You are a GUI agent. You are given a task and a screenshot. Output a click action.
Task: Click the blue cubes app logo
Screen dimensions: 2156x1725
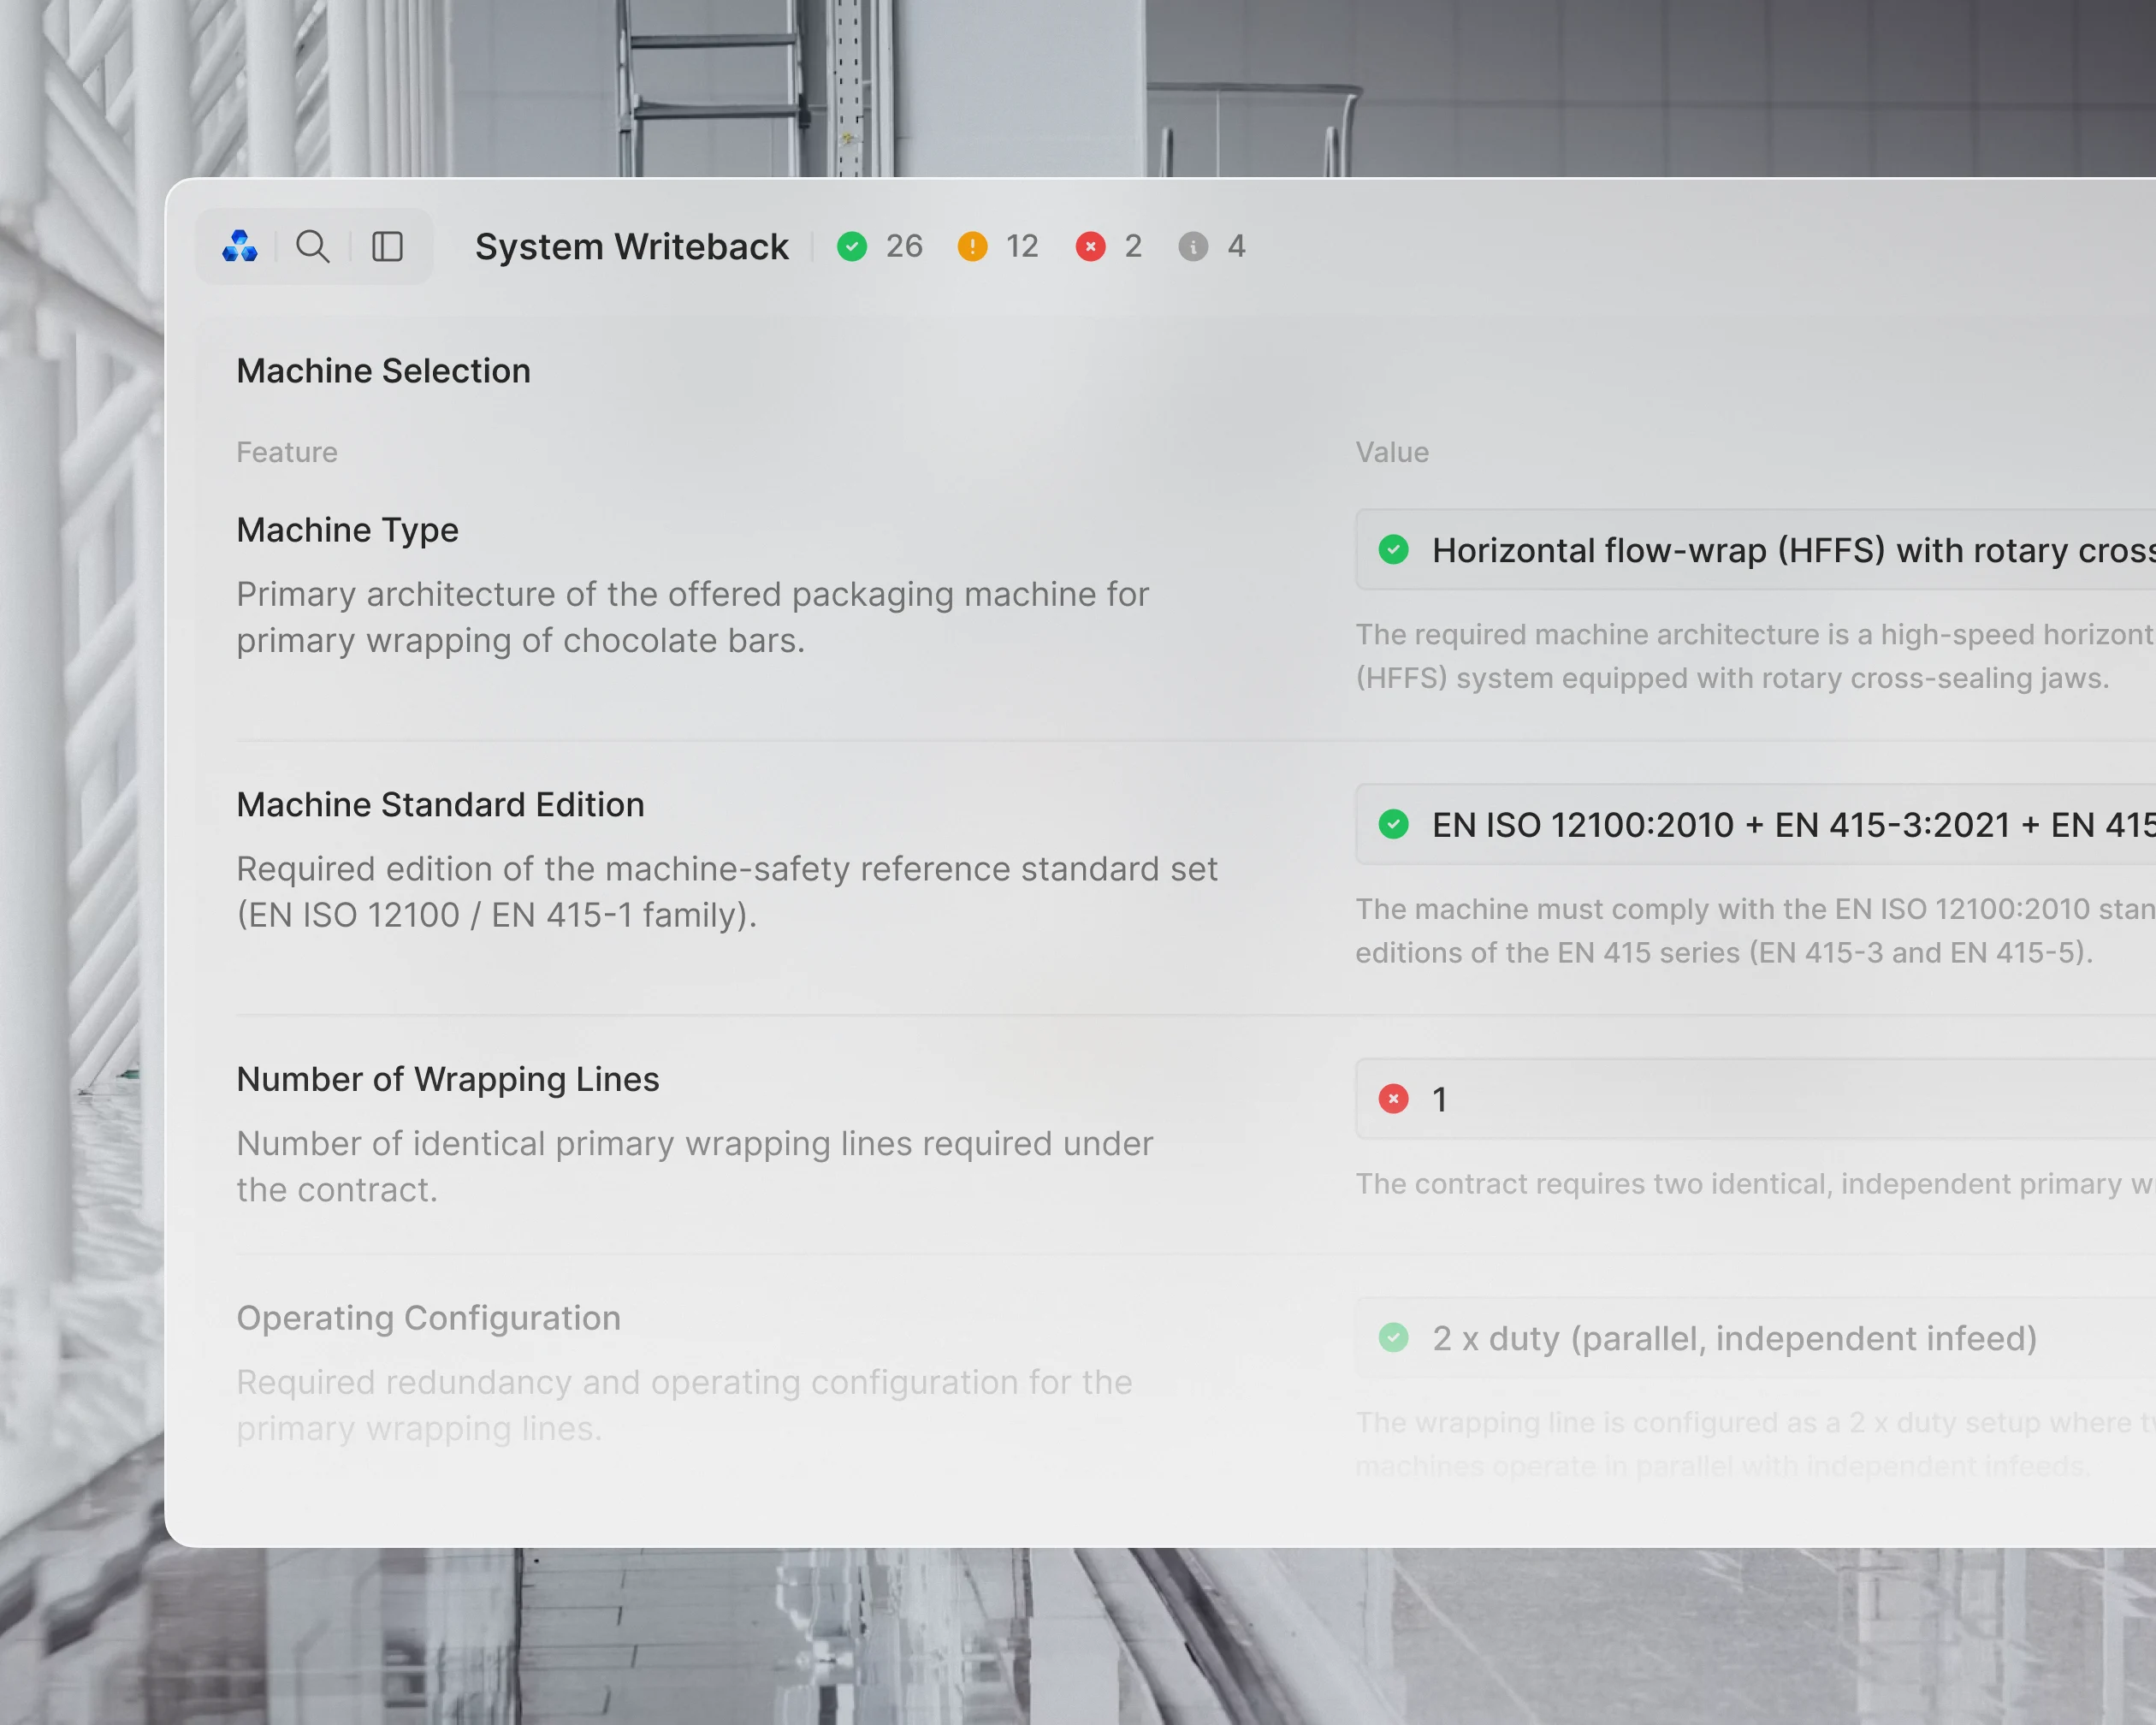click(x=240, y=246)
